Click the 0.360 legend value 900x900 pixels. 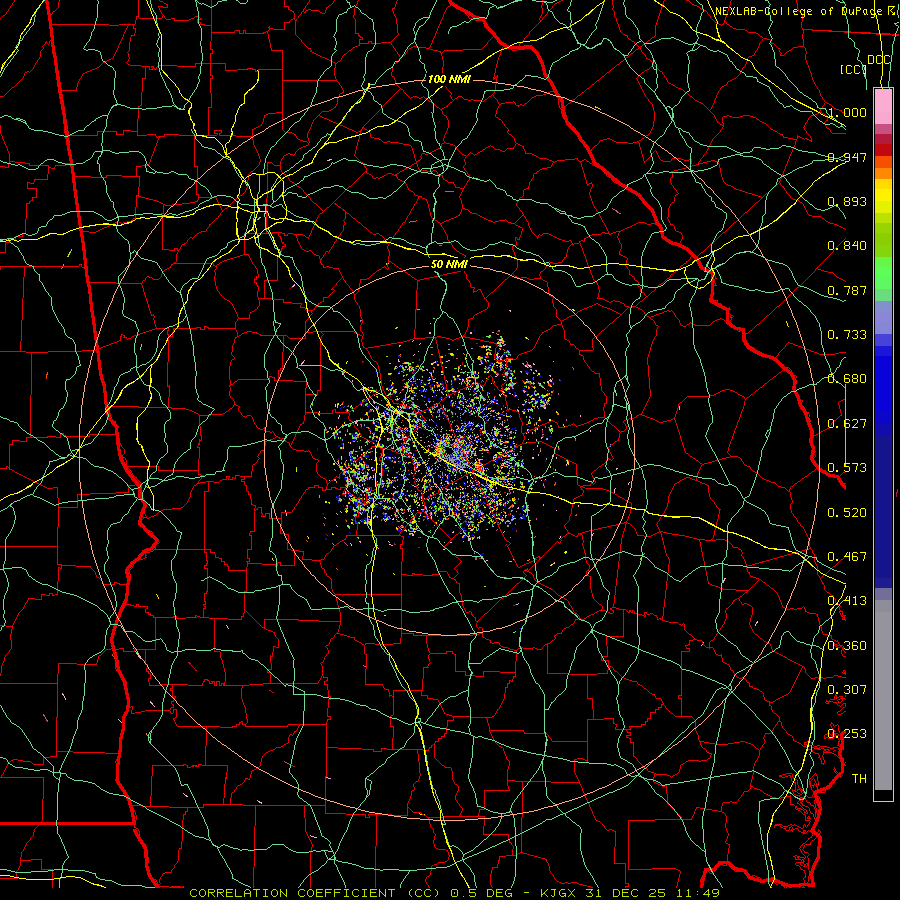coord(847,646)
